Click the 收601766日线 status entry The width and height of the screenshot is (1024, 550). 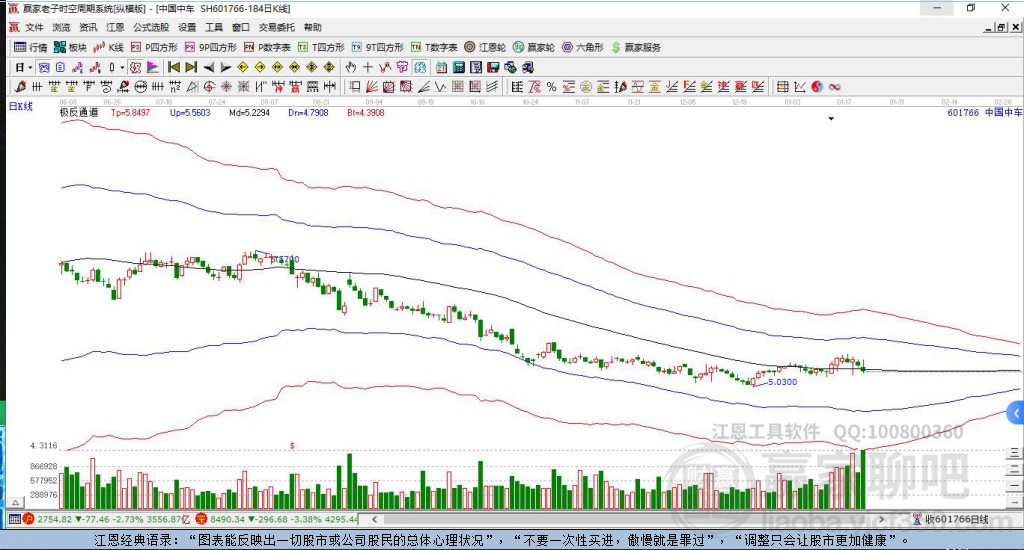951,519
